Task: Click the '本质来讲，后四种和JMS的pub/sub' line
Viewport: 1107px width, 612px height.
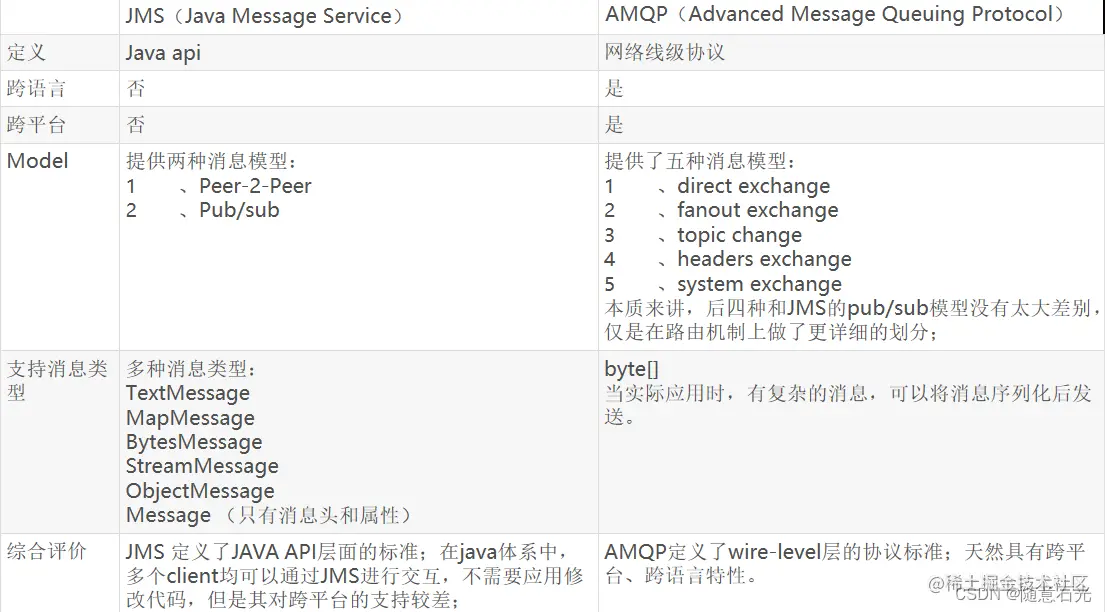Action: (x=853, y=308)
